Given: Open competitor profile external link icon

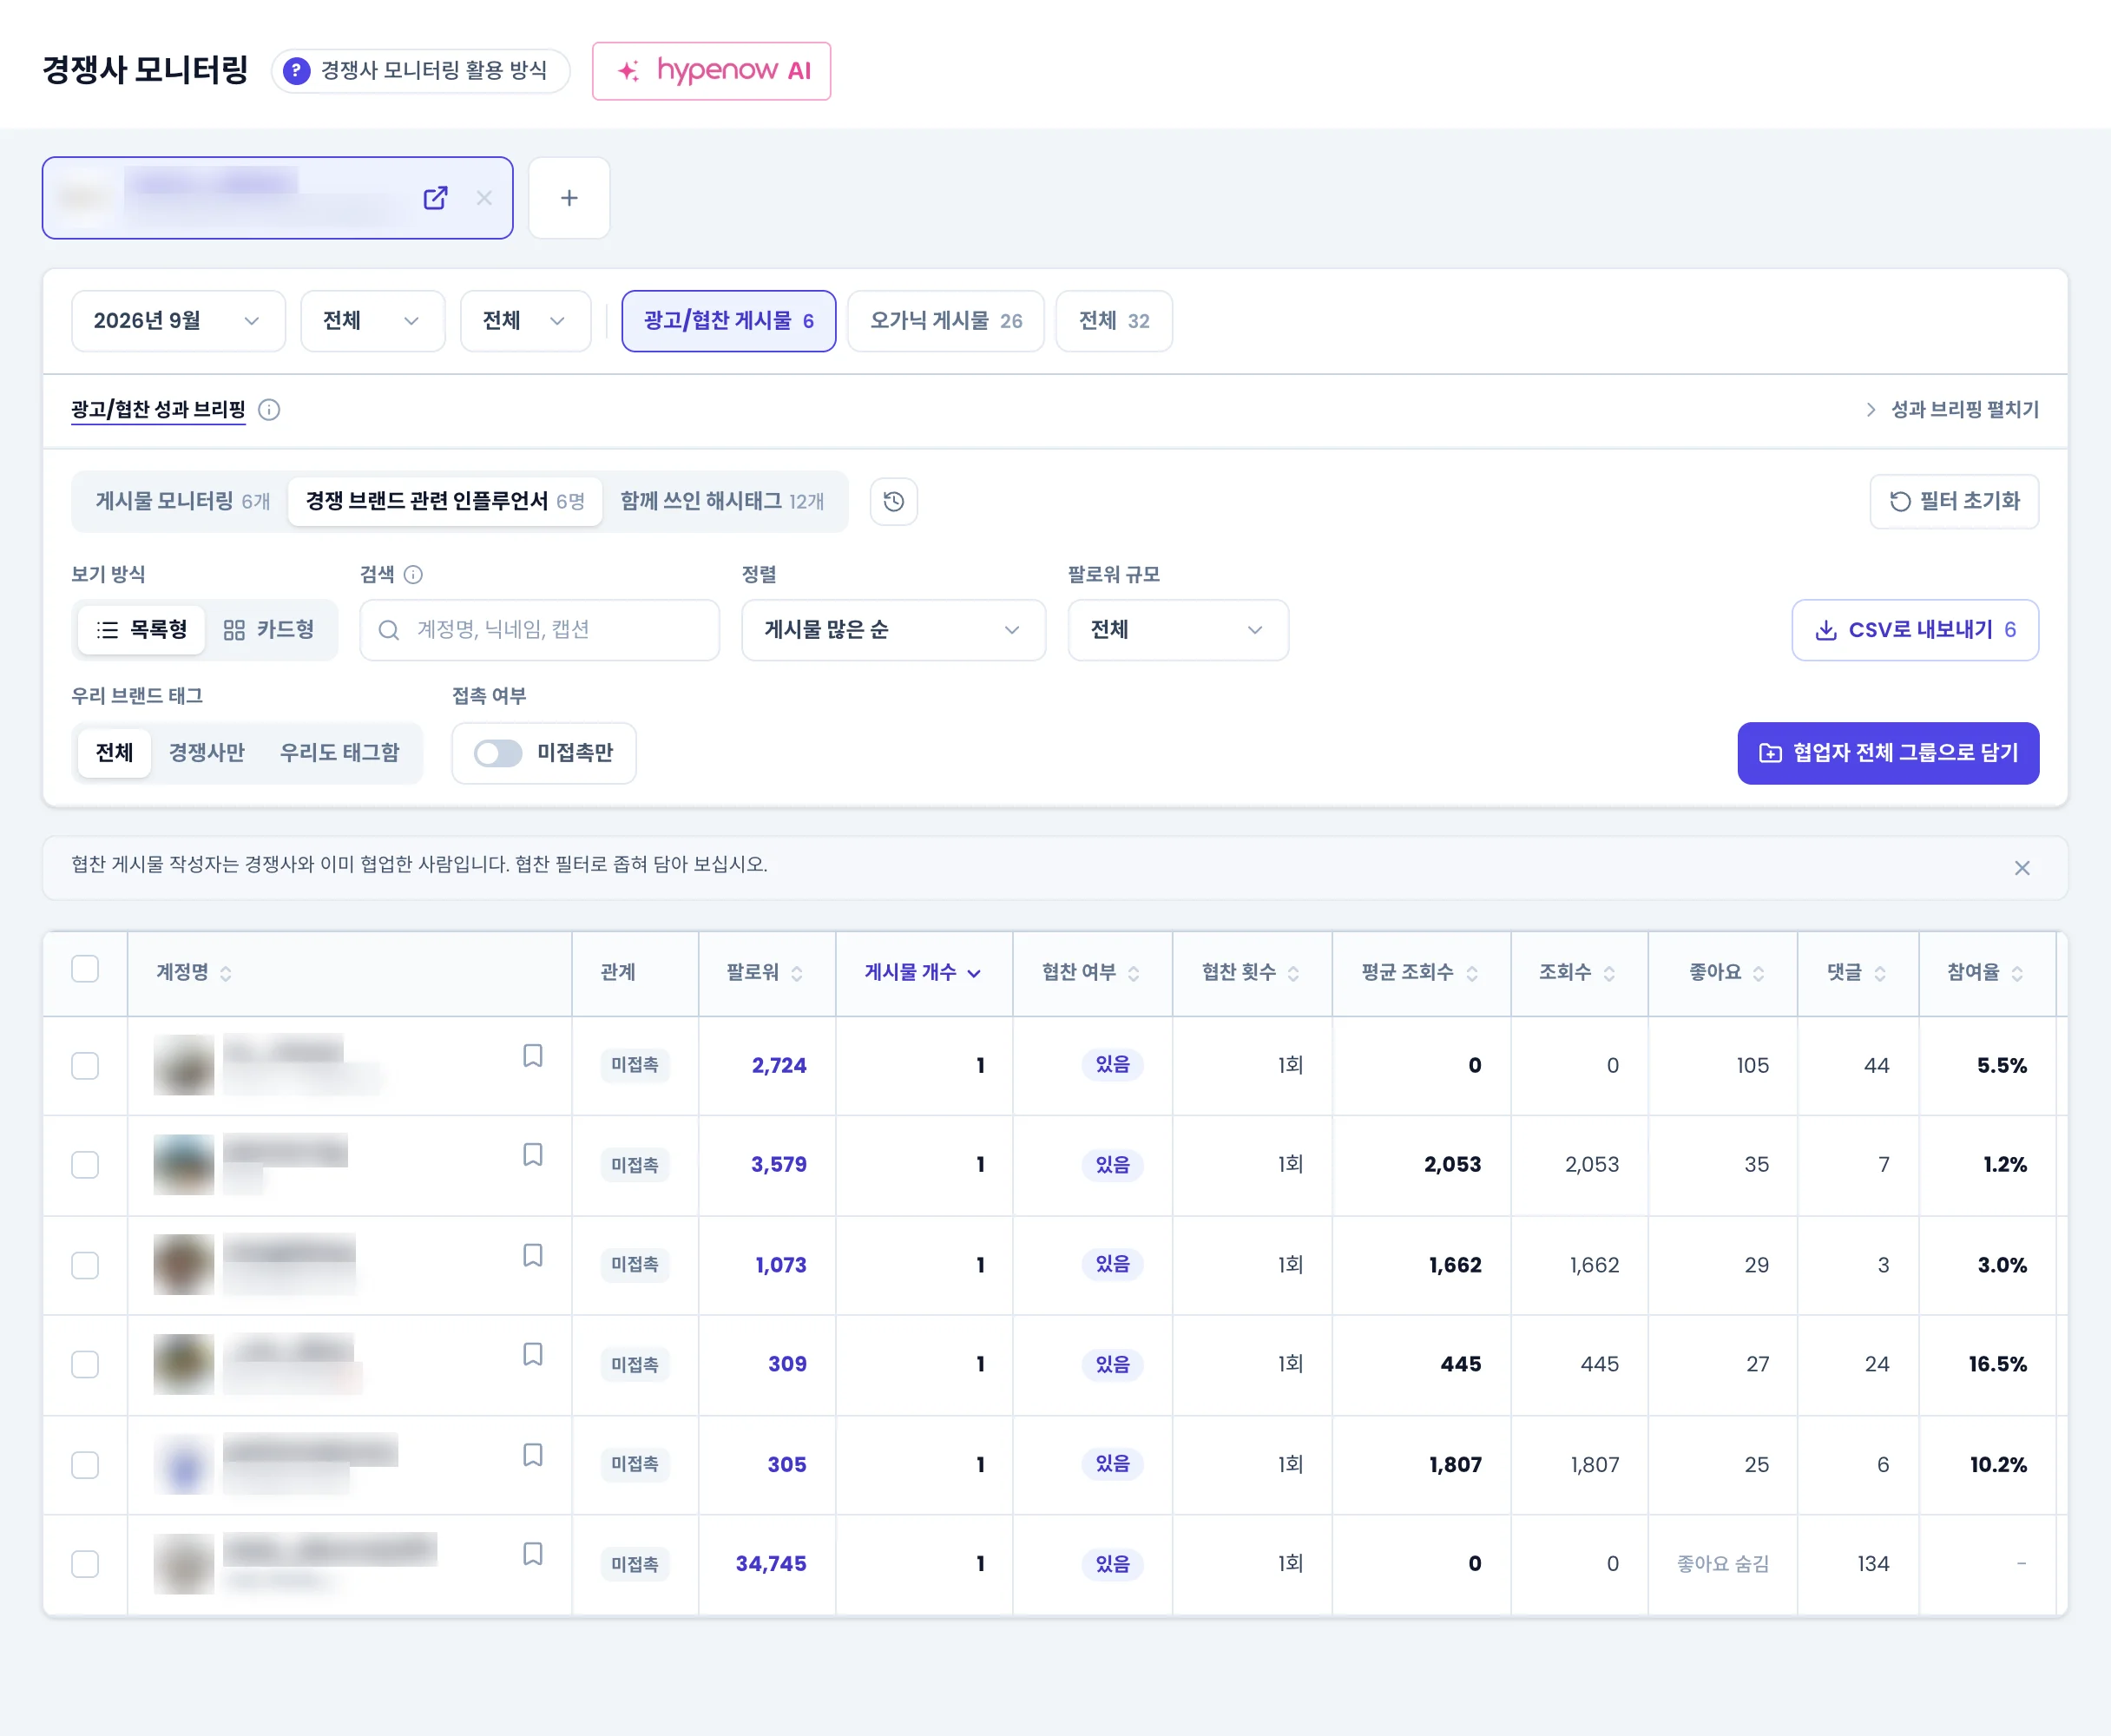Looking at the screenshot, I should 435,198.
